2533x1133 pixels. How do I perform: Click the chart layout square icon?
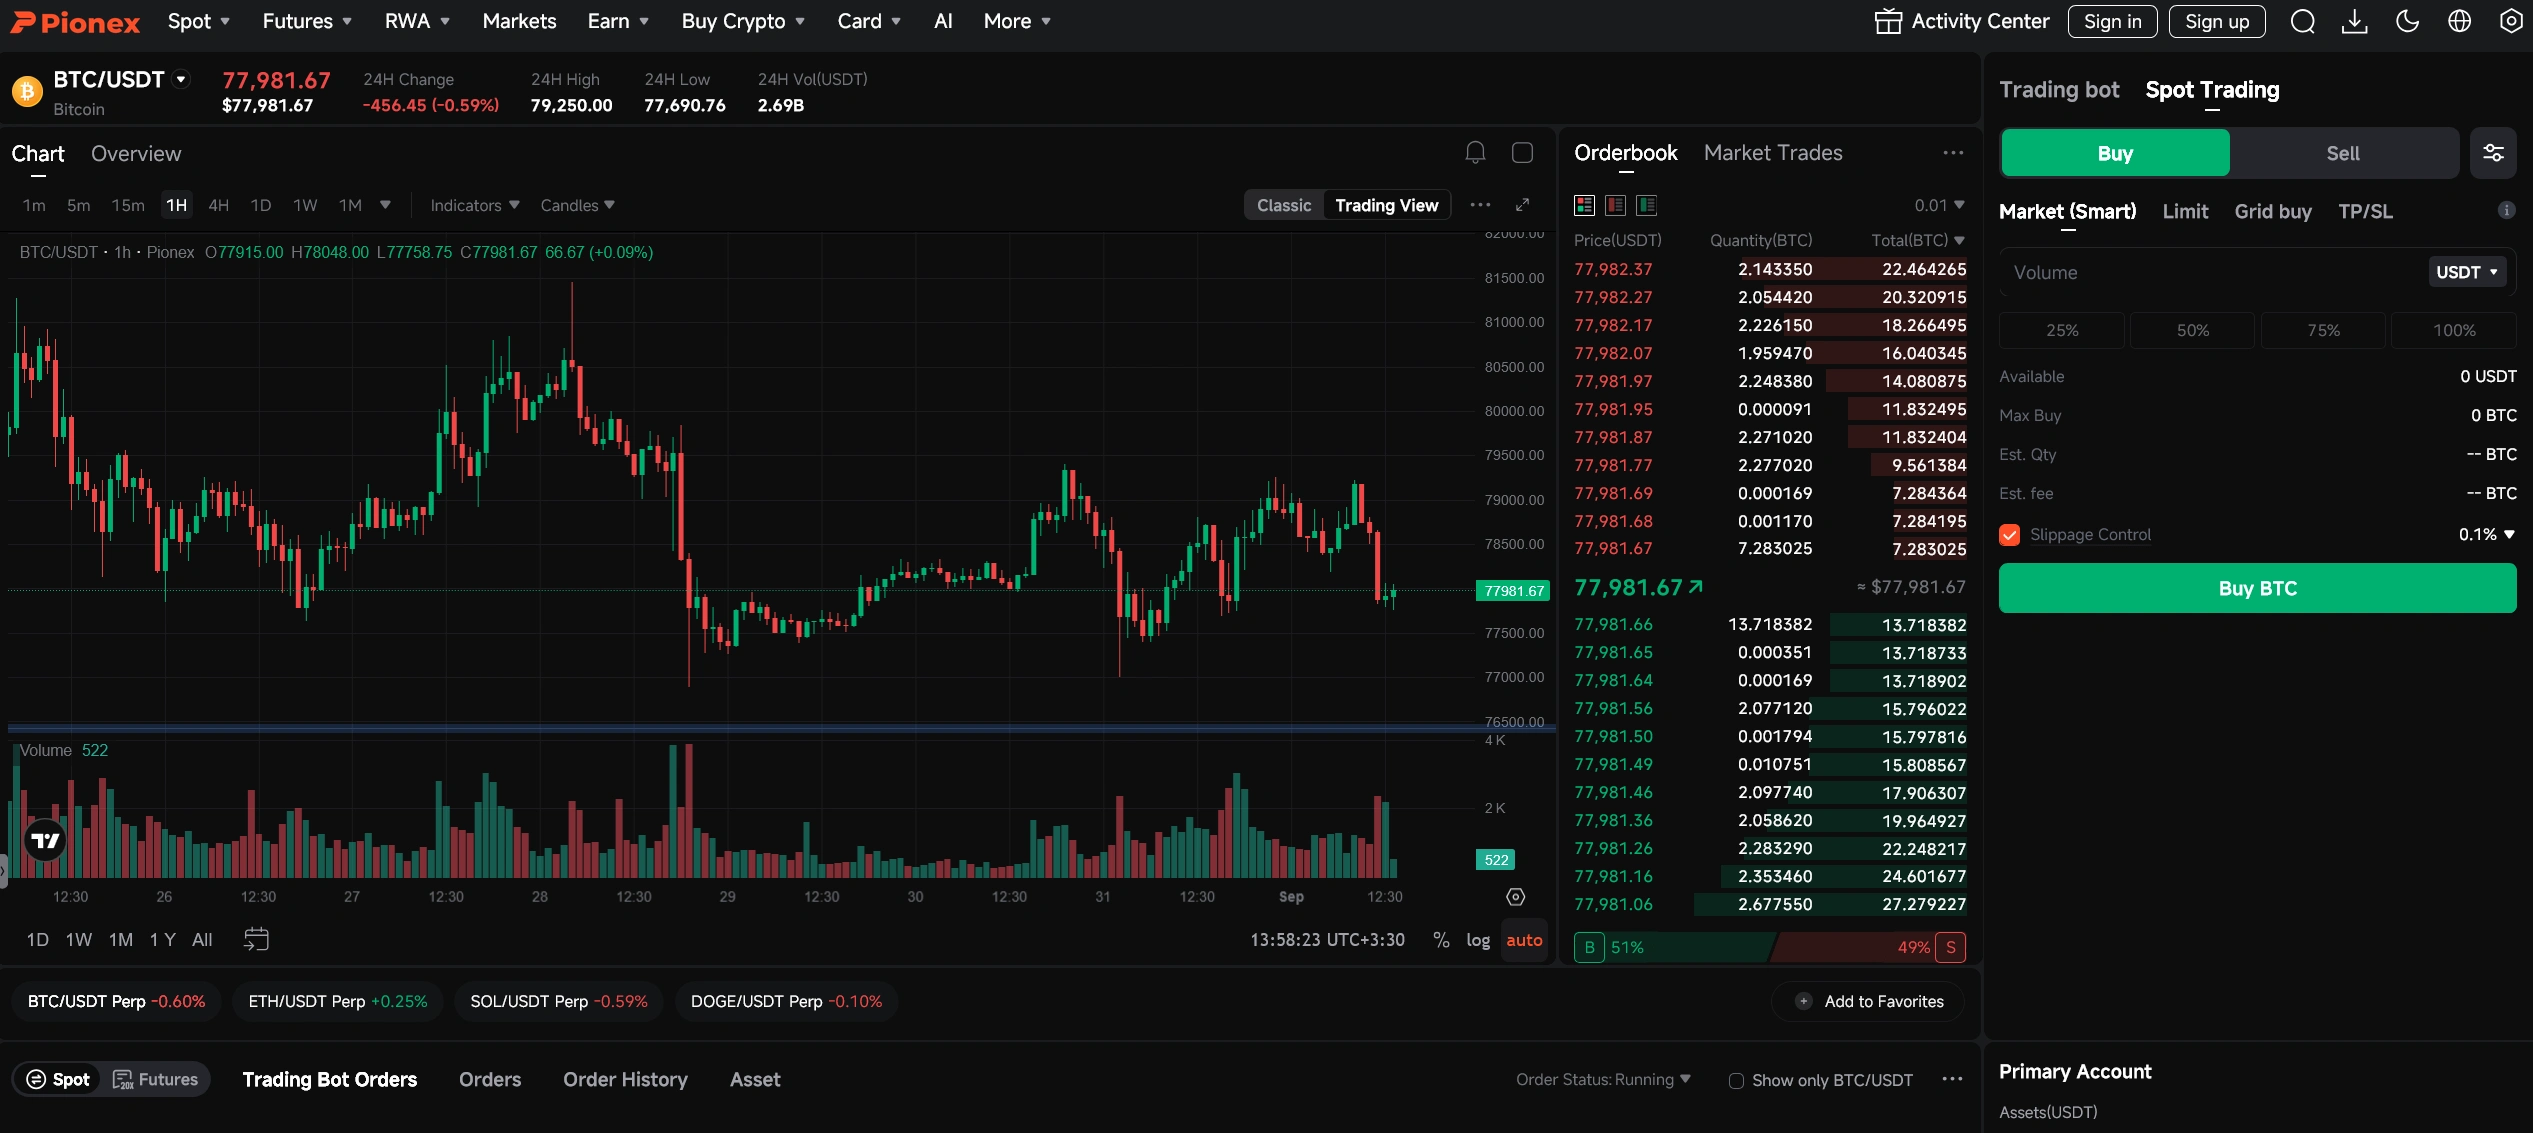tap(1522, 152)
